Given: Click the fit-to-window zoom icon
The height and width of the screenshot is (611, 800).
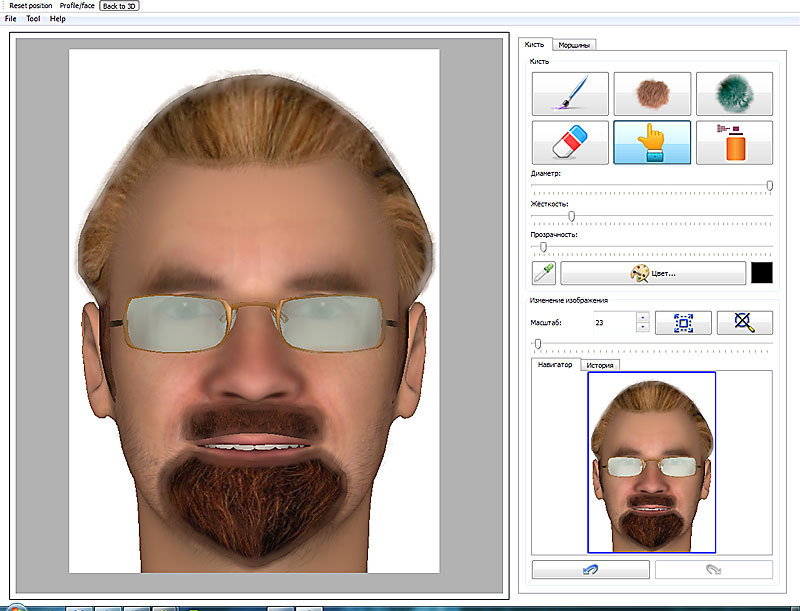Looking at the screenshot, I should (683, 323).
